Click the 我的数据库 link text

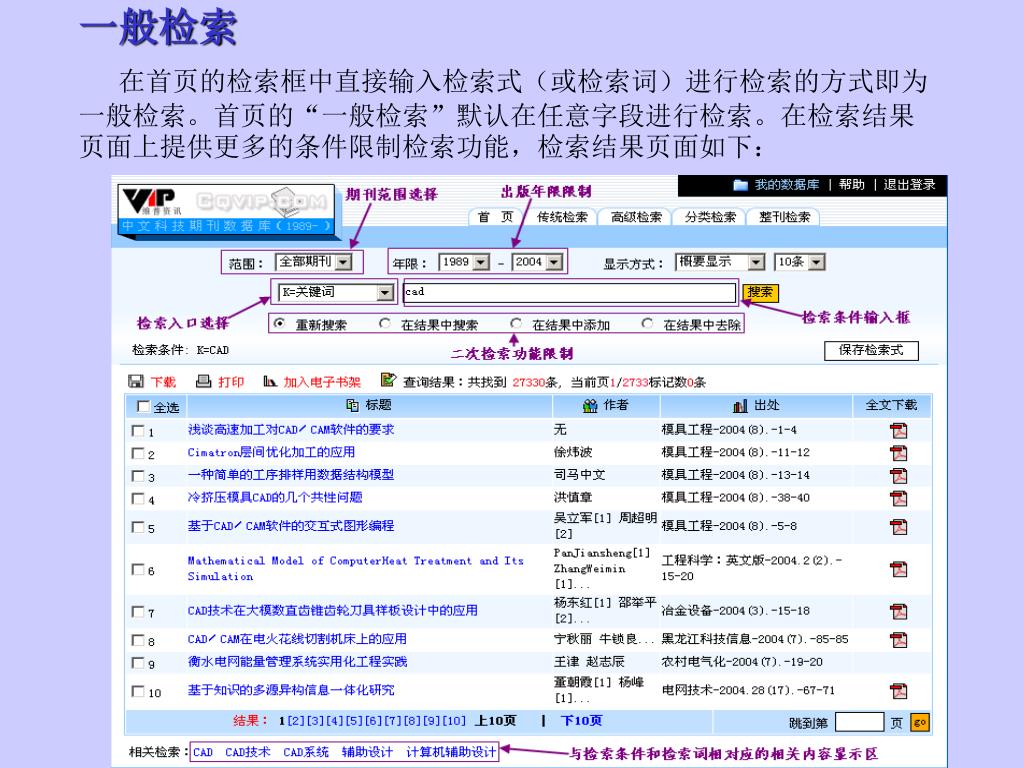tap(787, 185)
